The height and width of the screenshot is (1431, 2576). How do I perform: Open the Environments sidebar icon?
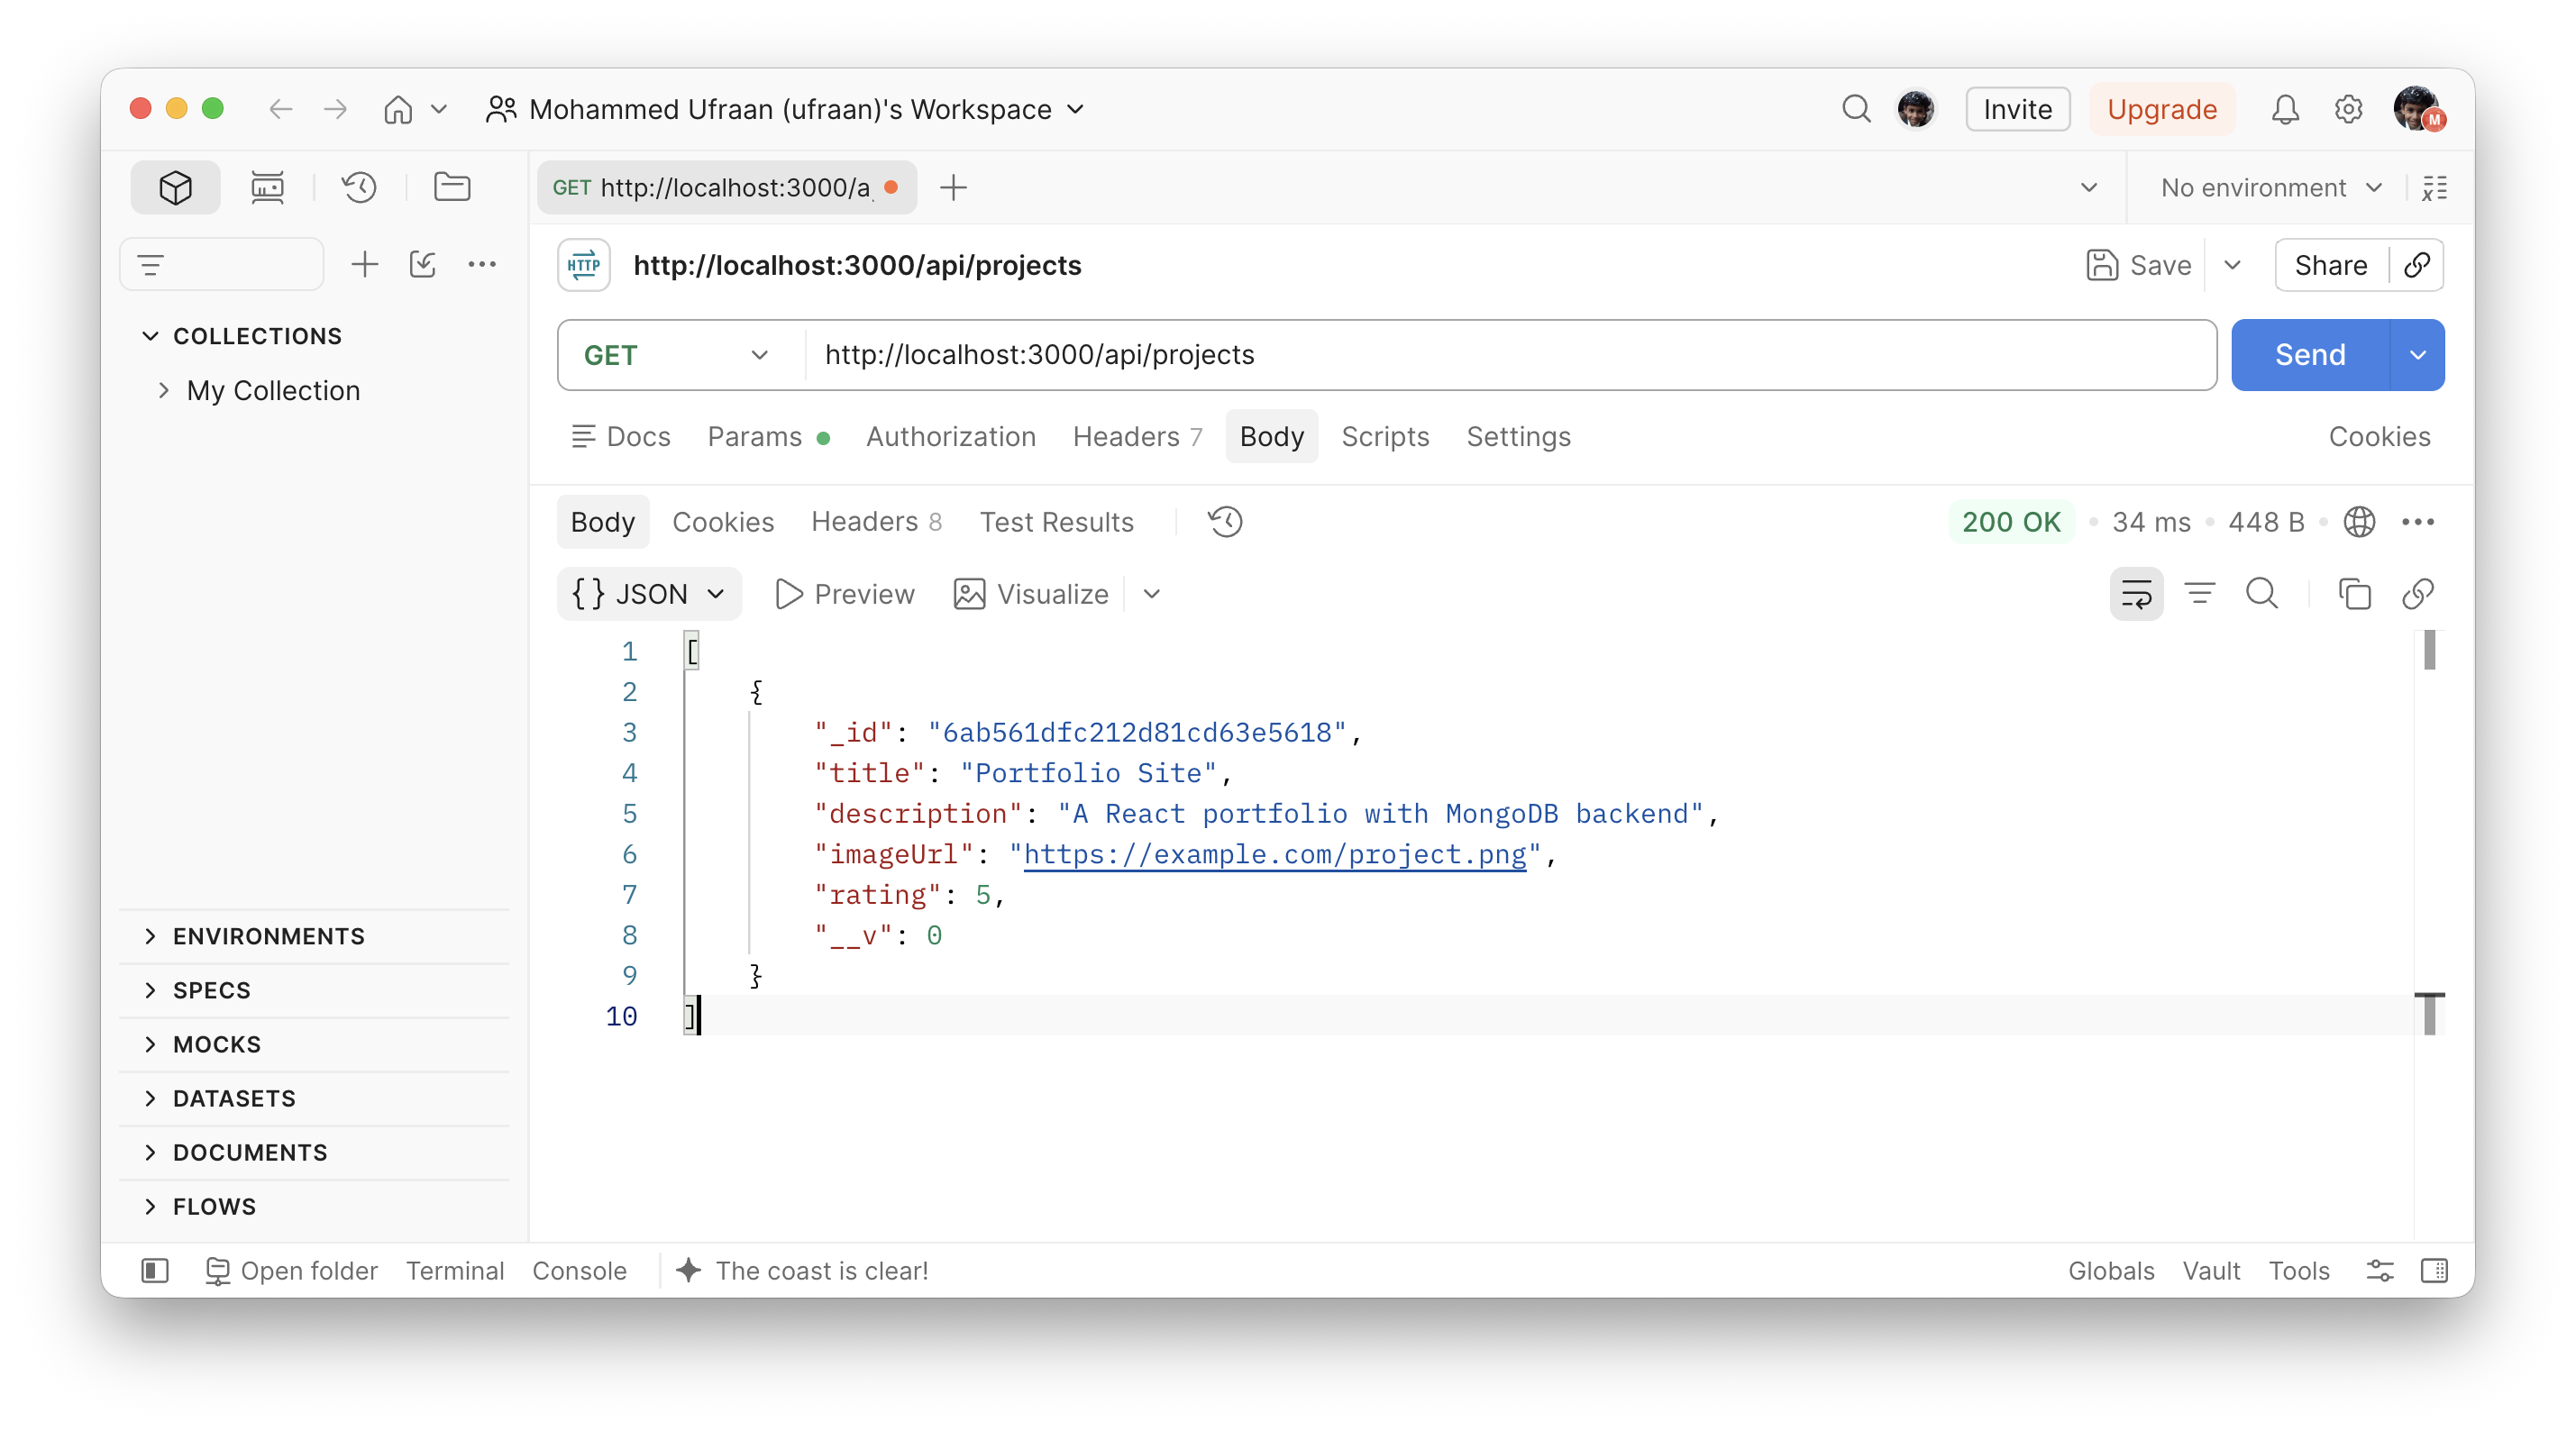tap(267, 187)
